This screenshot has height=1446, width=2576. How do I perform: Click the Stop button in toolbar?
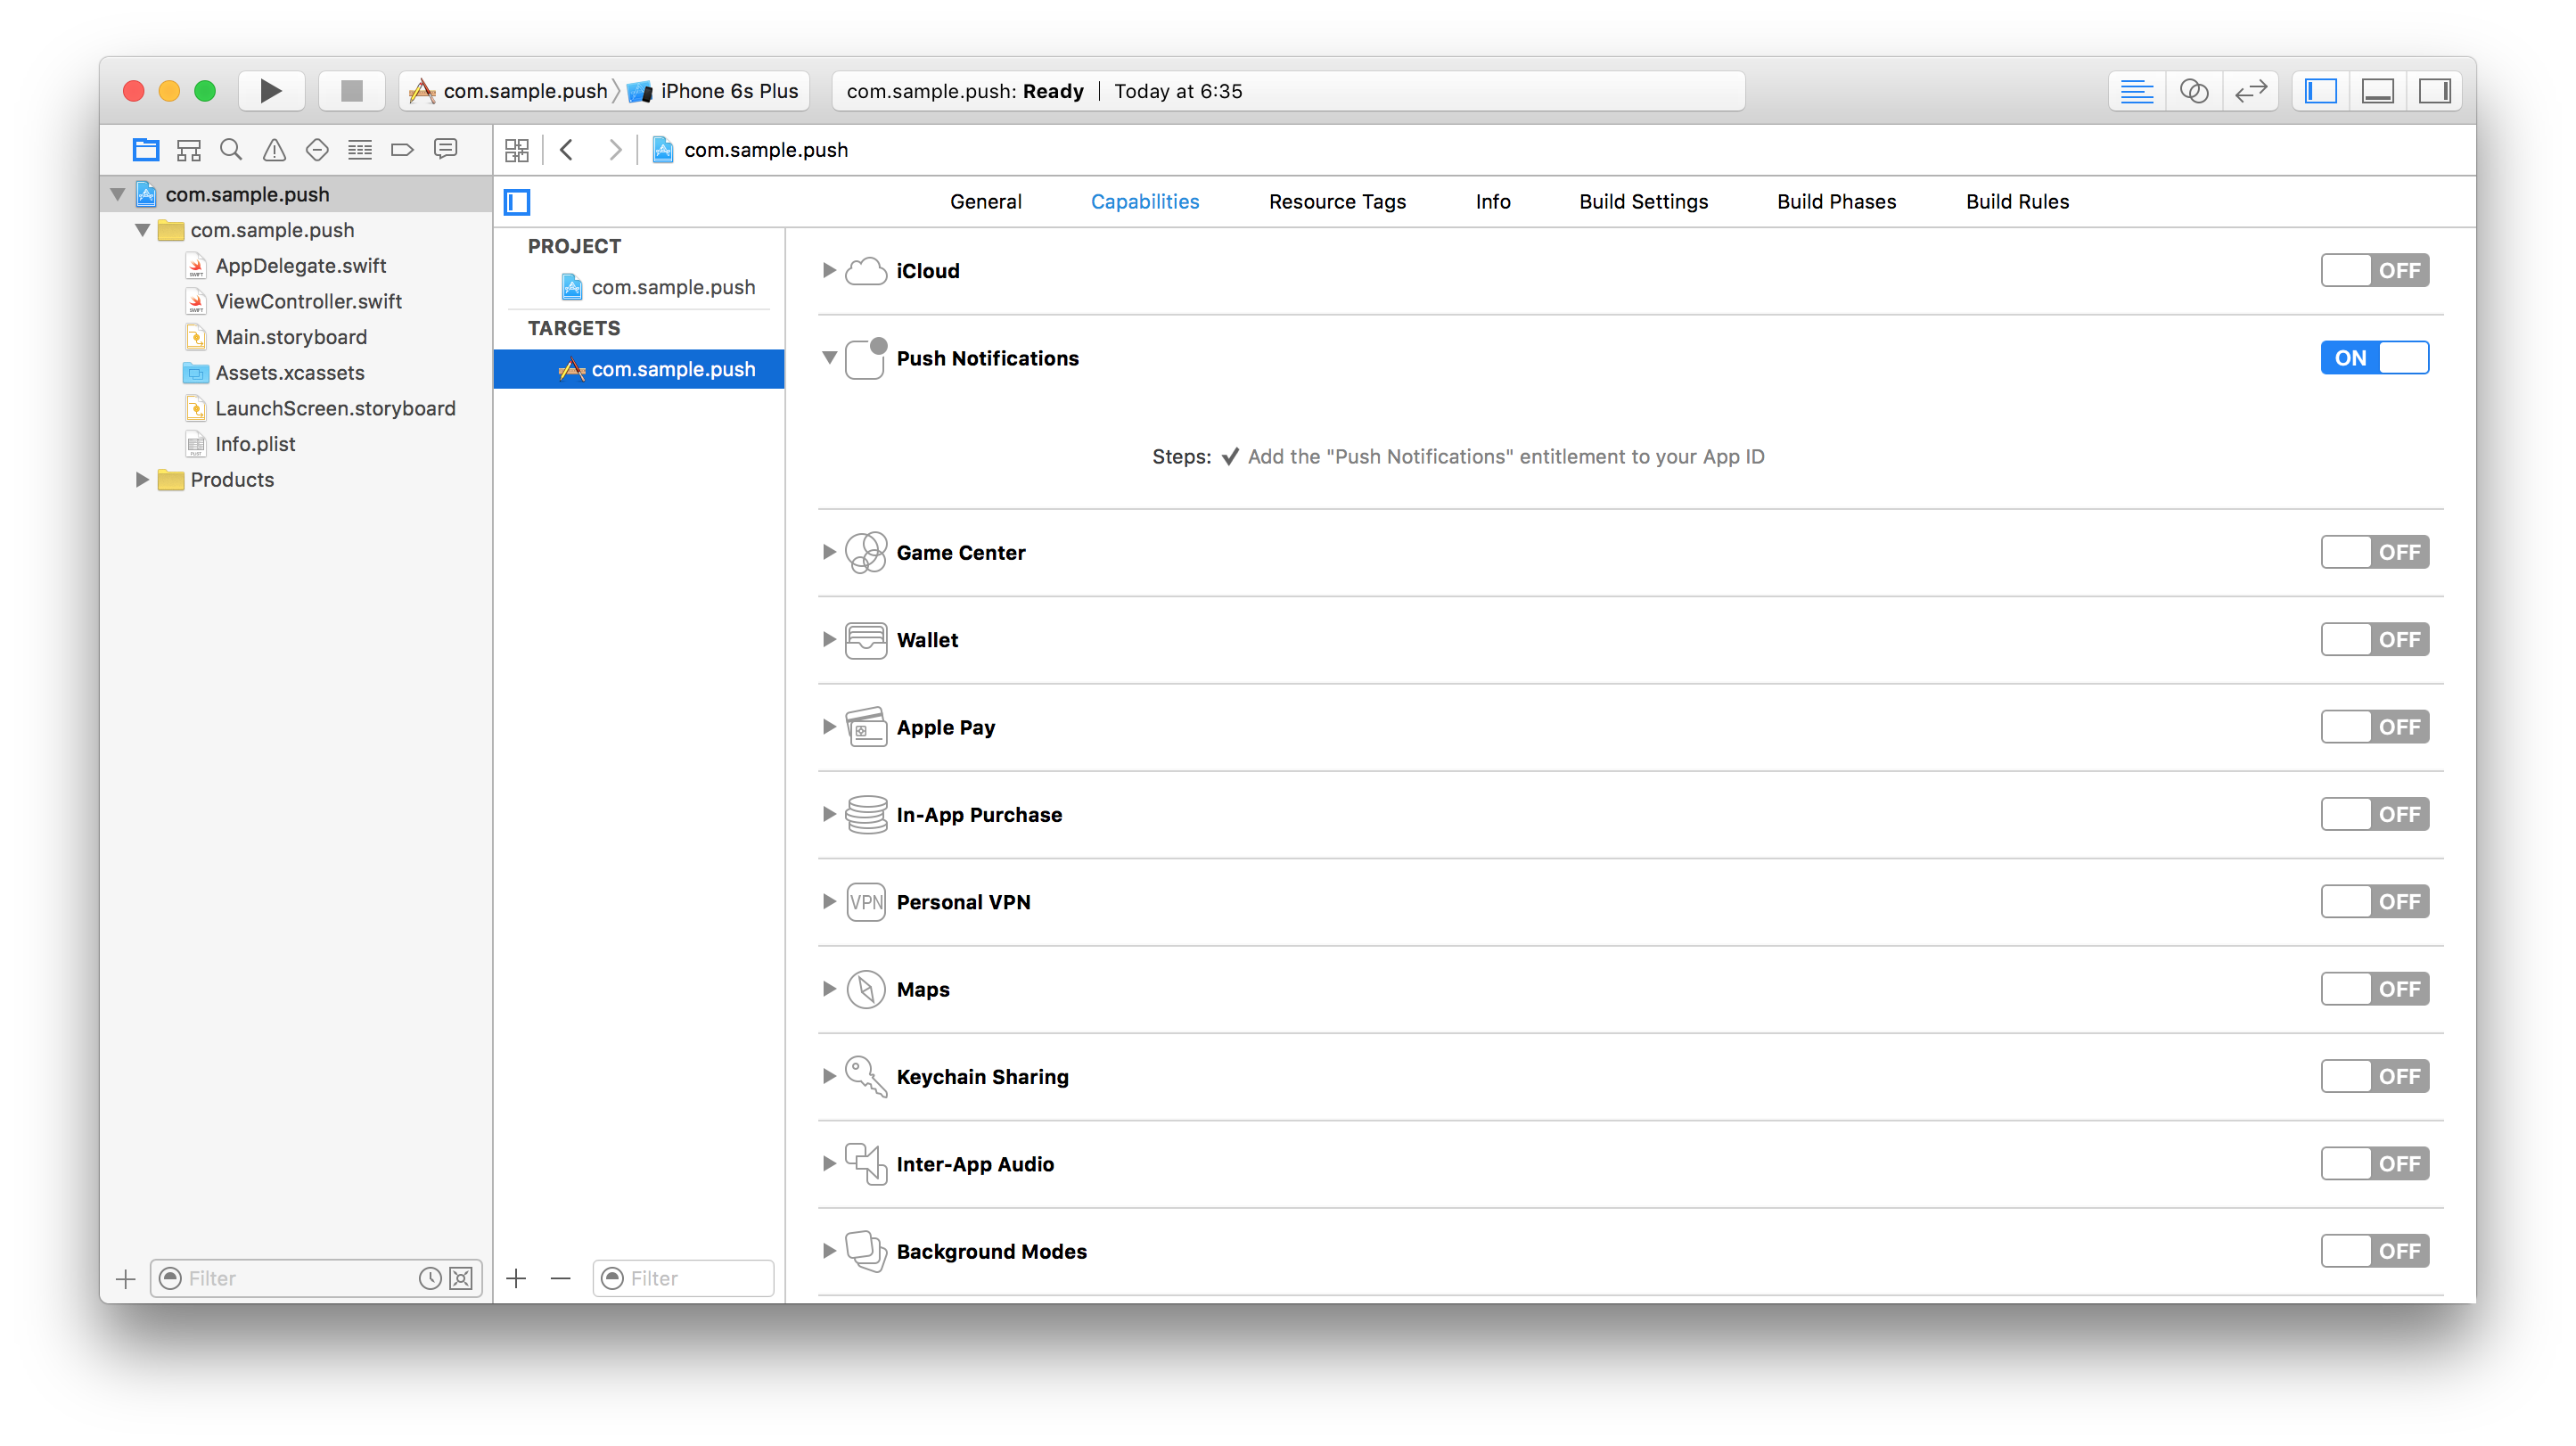pos(351,91)
